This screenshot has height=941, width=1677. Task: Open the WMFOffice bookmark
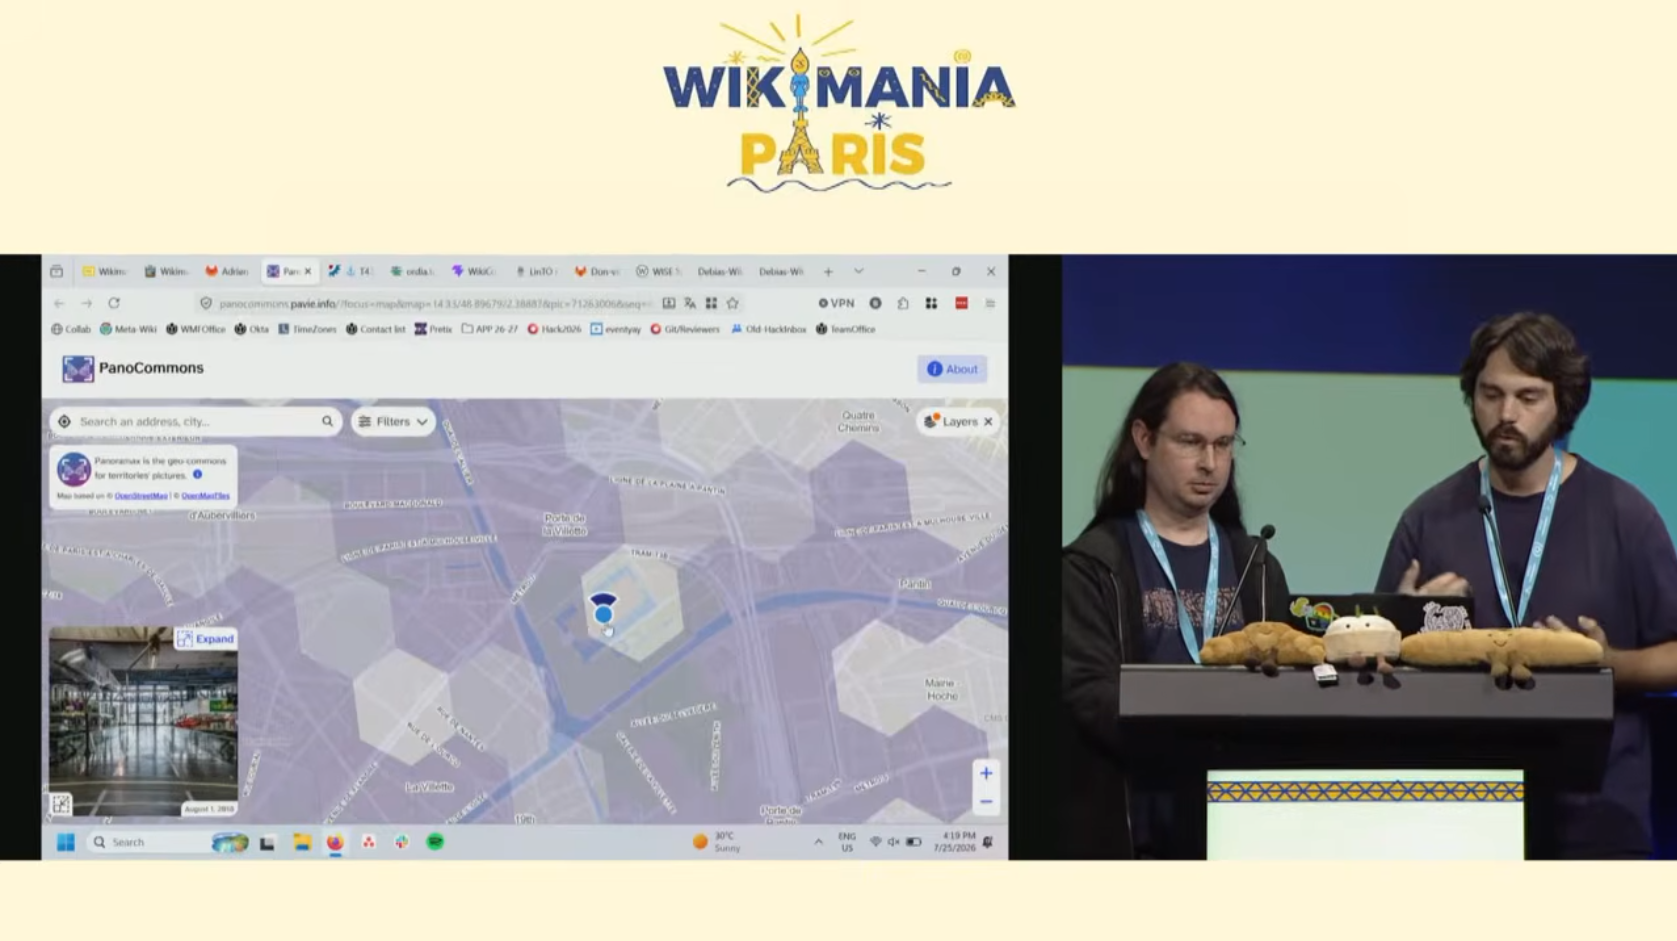point(195,329)
